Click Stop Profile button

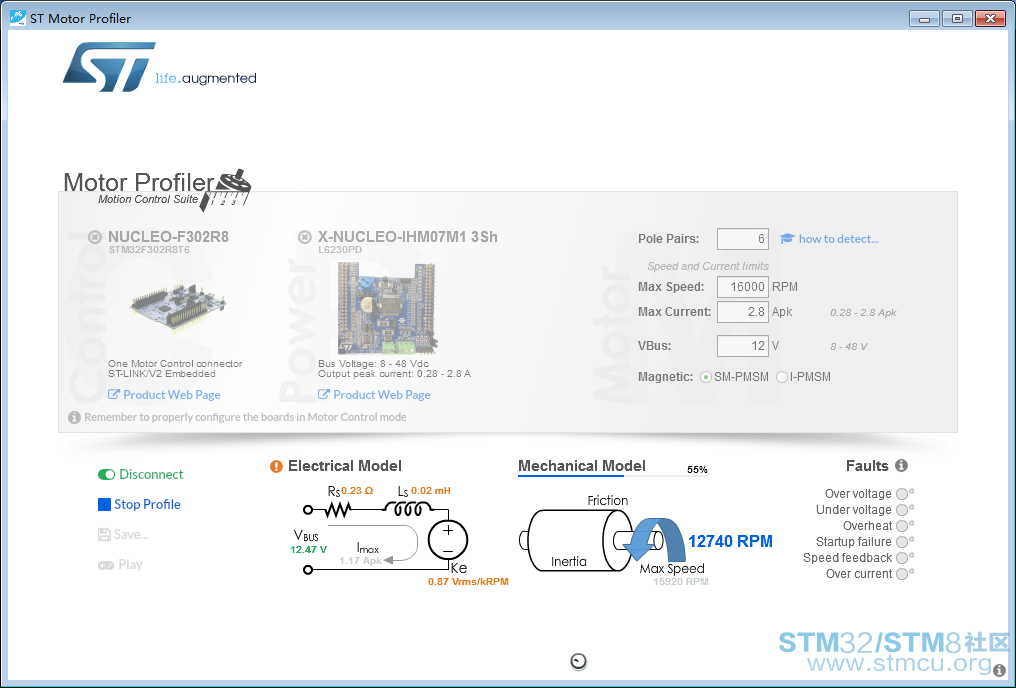[139, 504]
